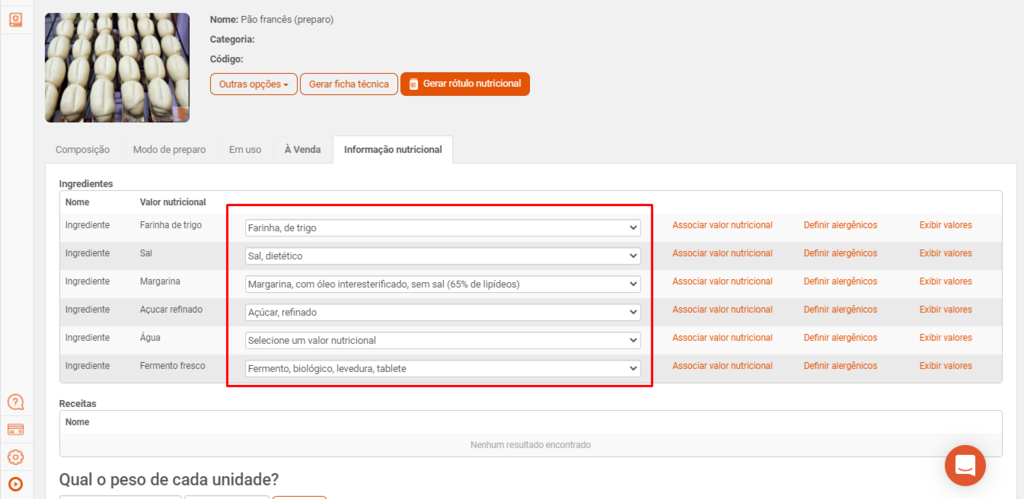Open the Pão francês bread photo
The image size is (1024, 499).
click(117, 68)
